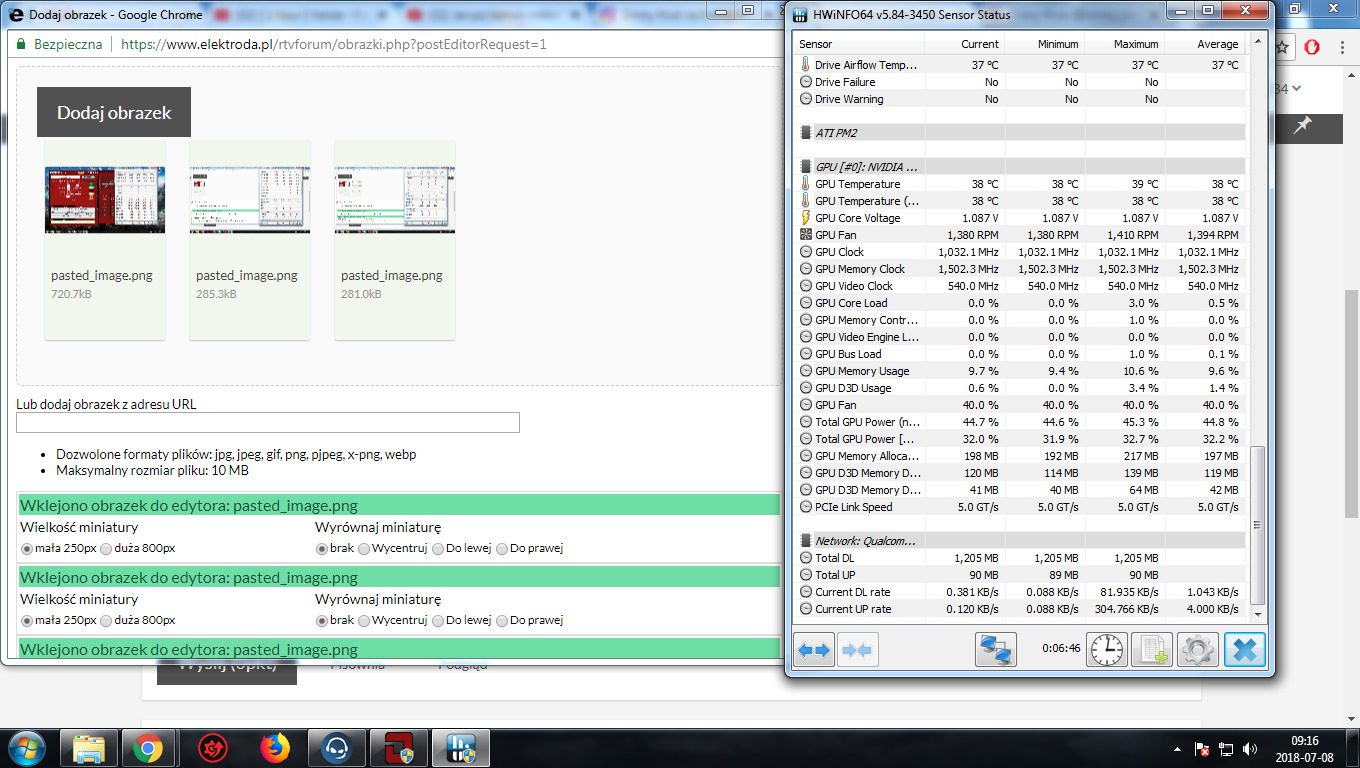This screenshot has height=768, width=1360.
Task: Click the Minimum column header
Action: pos(1044,44)
